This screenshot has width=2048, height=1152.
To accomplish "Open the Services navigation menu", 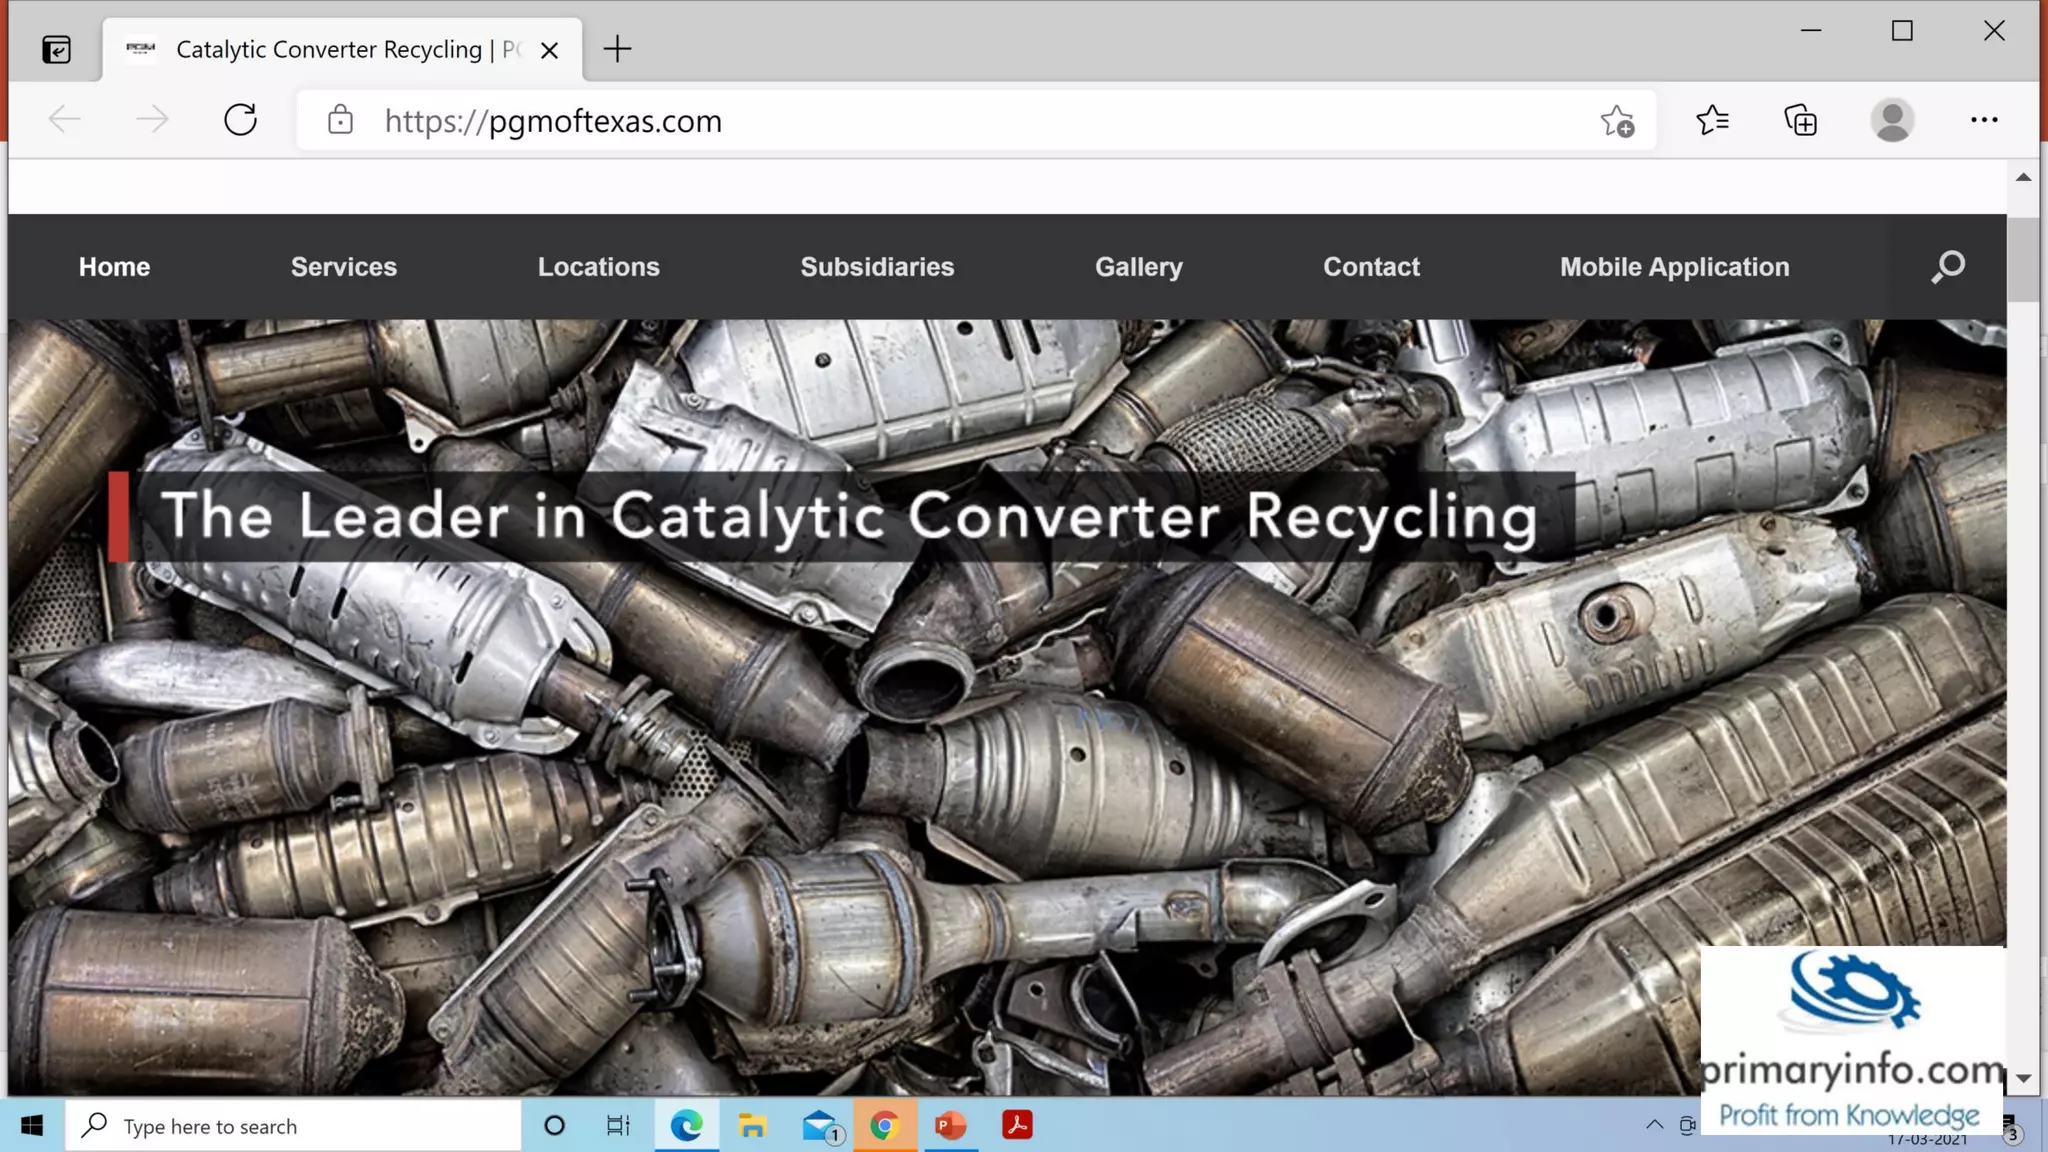I will click(x=343, y=267).
